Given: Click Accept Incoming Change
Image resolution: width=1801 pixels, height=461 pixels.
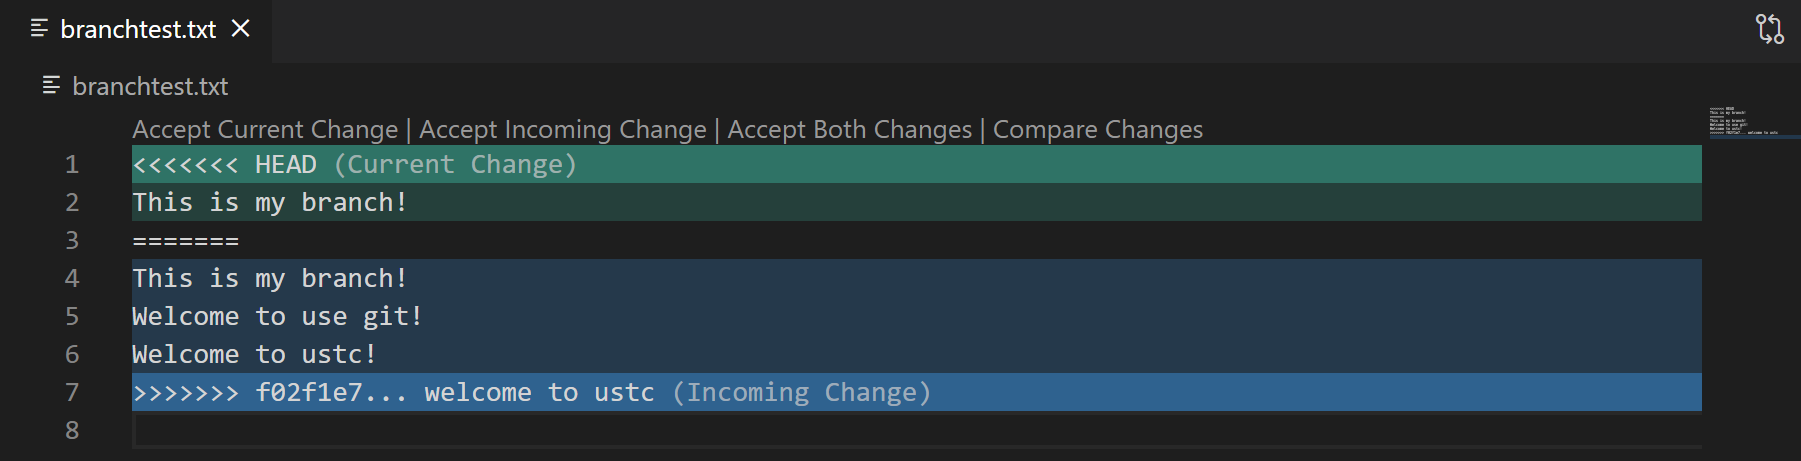Looking at the screenshot, I should (563, 130).
